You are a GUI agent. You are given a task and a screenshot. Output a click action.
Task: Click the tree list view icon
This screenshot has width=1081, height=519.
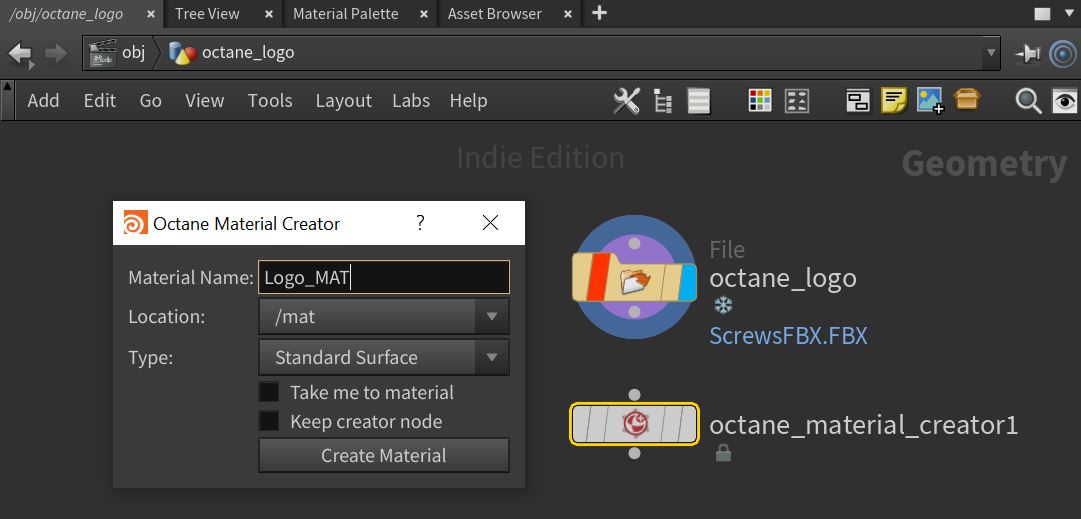point(662,101)
